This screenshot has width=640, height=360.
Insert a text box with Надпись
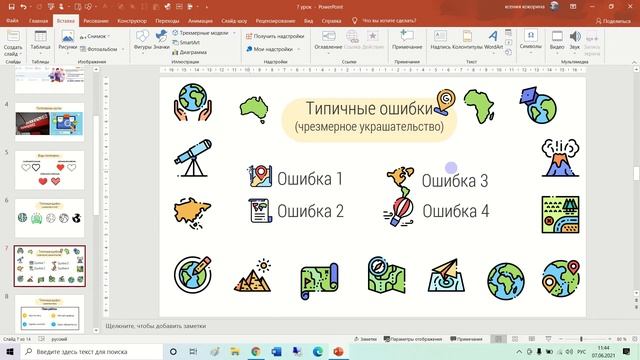coord(440,40)
